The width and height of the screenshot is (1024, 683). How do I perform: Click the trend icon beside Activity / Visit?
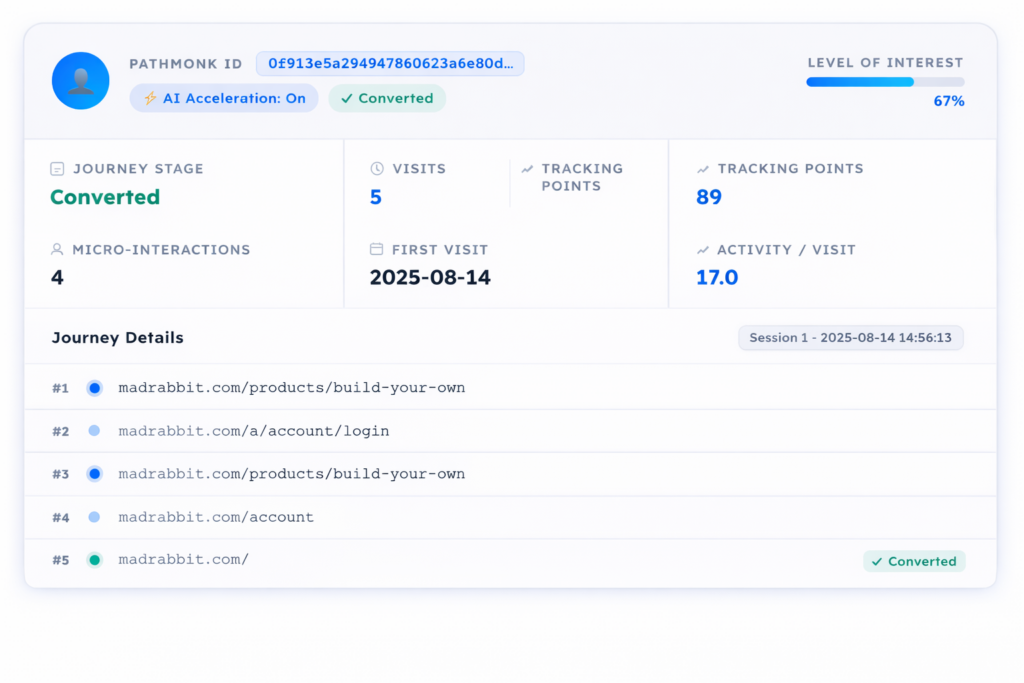(703, 249)
